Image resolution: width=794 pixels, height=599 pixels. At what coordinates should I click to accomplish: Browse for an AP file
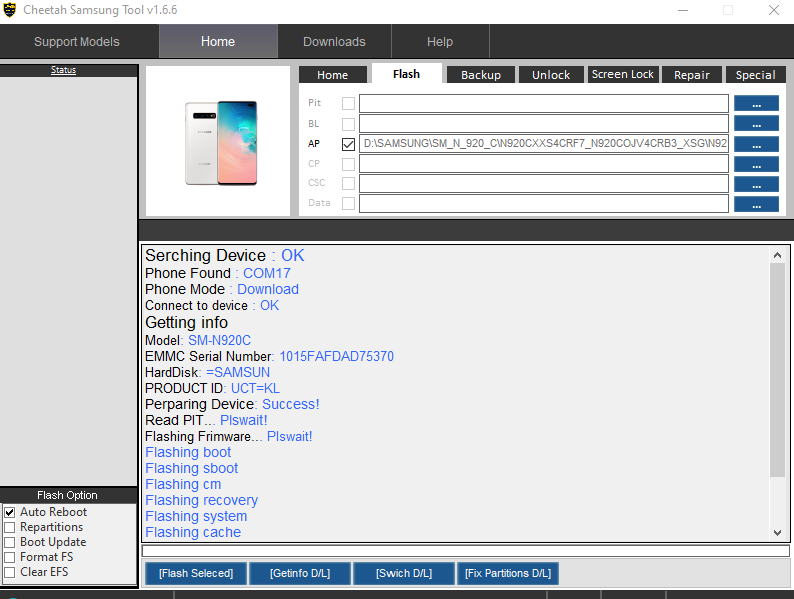coord(756,144)
